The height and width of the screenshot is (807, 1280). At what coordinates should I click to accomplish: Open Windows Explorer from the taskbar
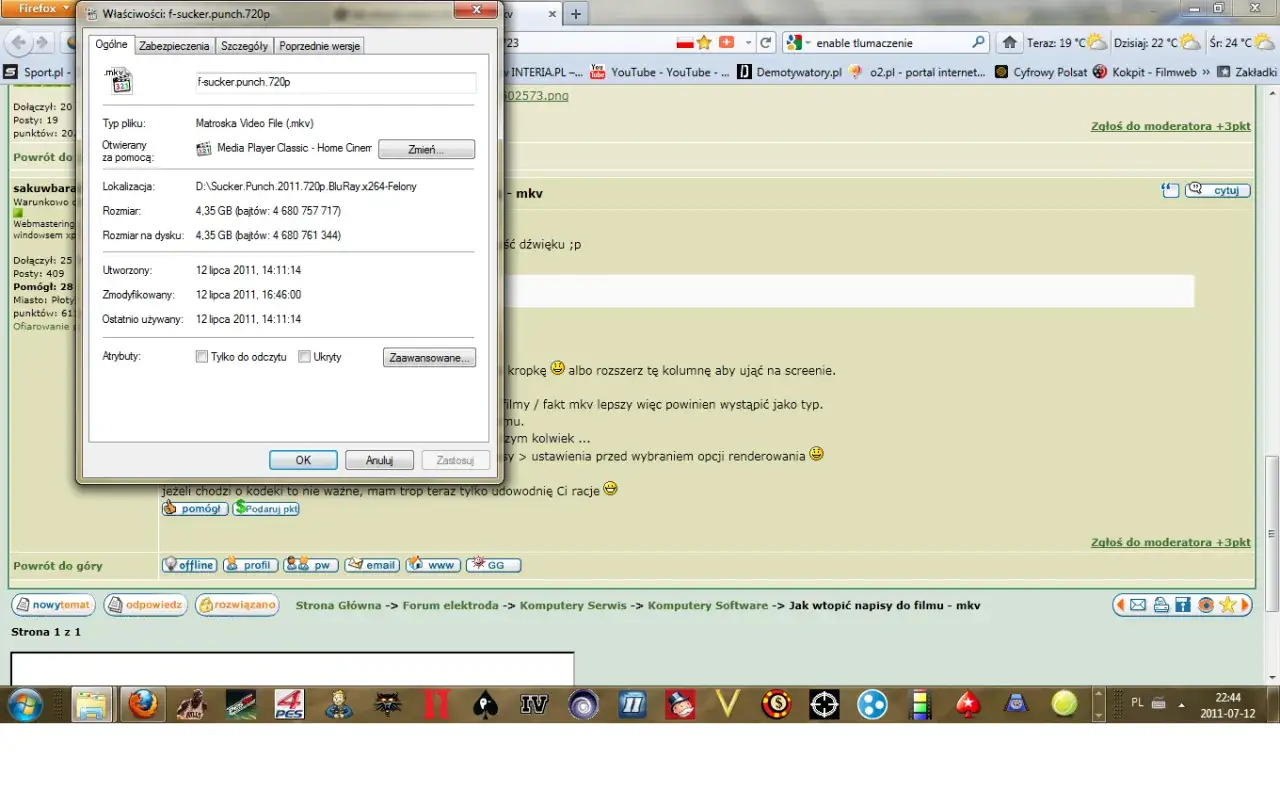(91, 705)
